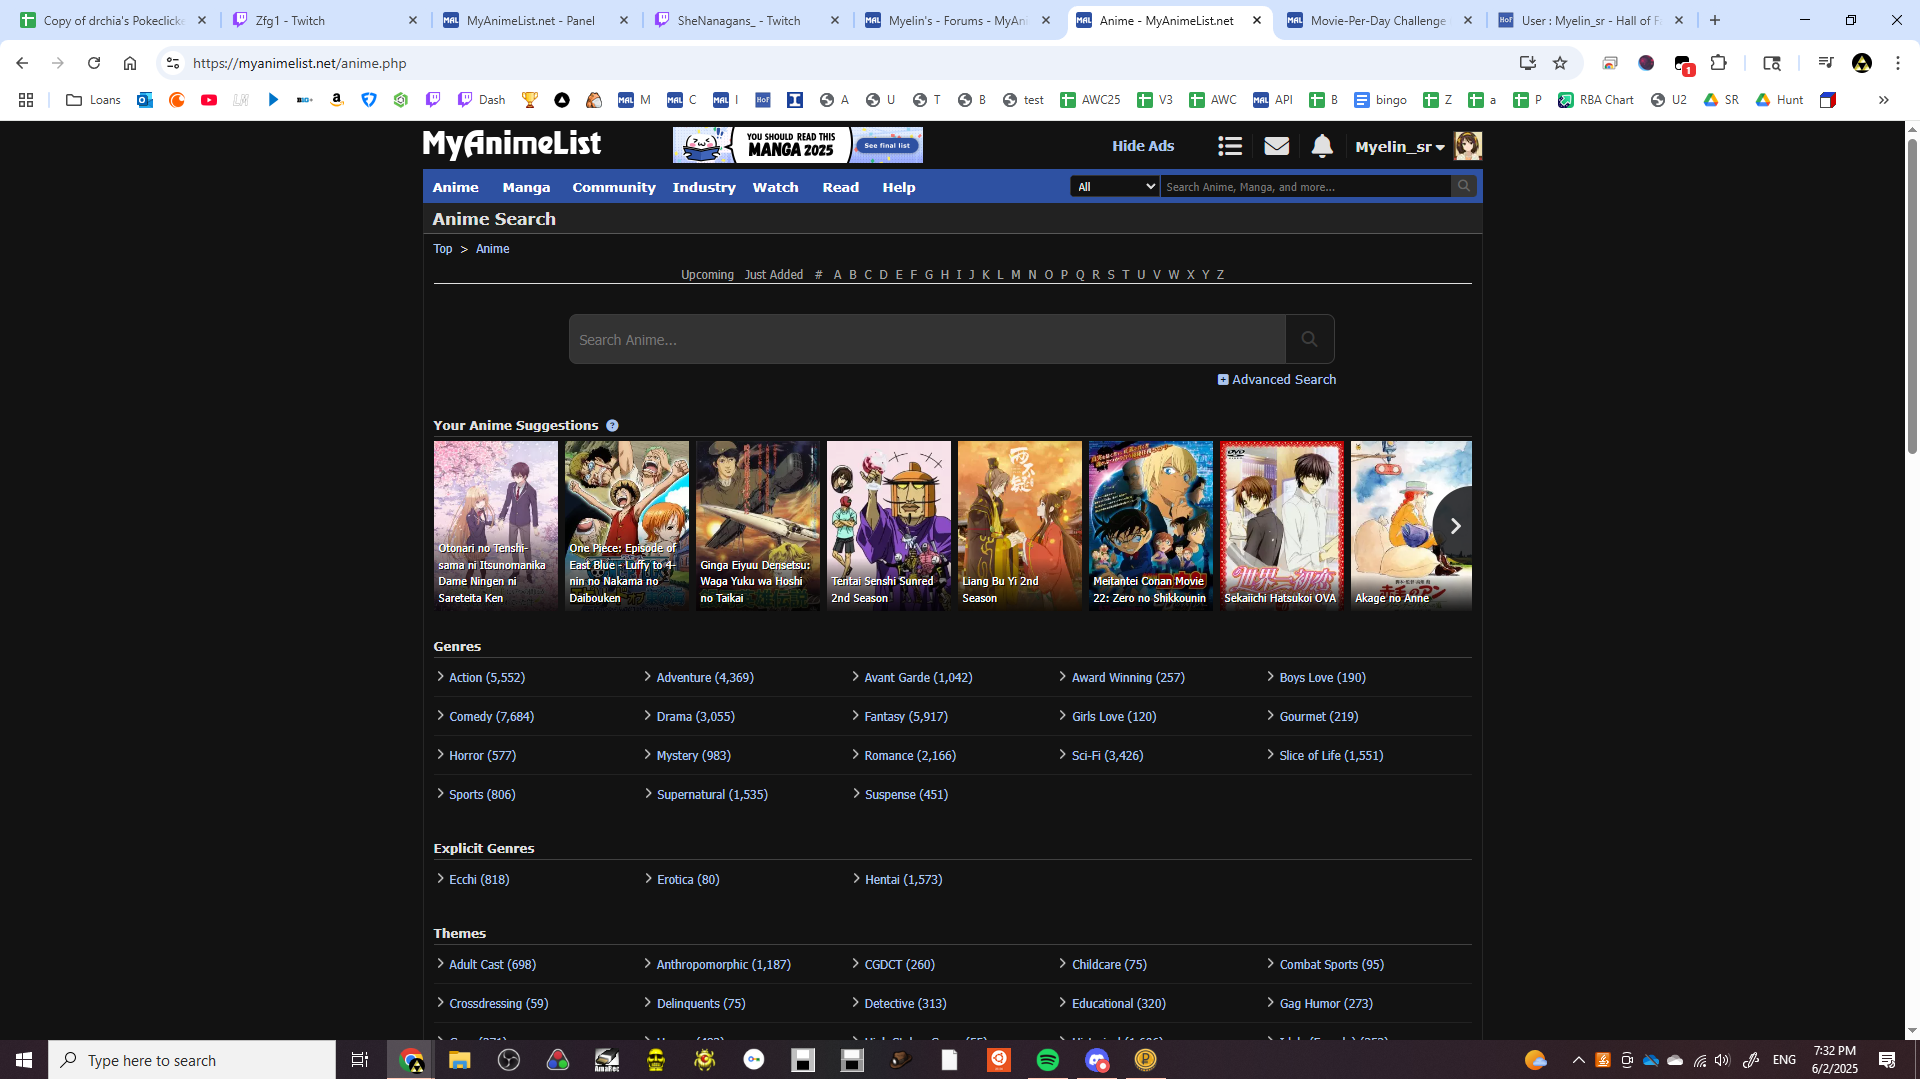Open the new tab plus button

coord(1715,20)
